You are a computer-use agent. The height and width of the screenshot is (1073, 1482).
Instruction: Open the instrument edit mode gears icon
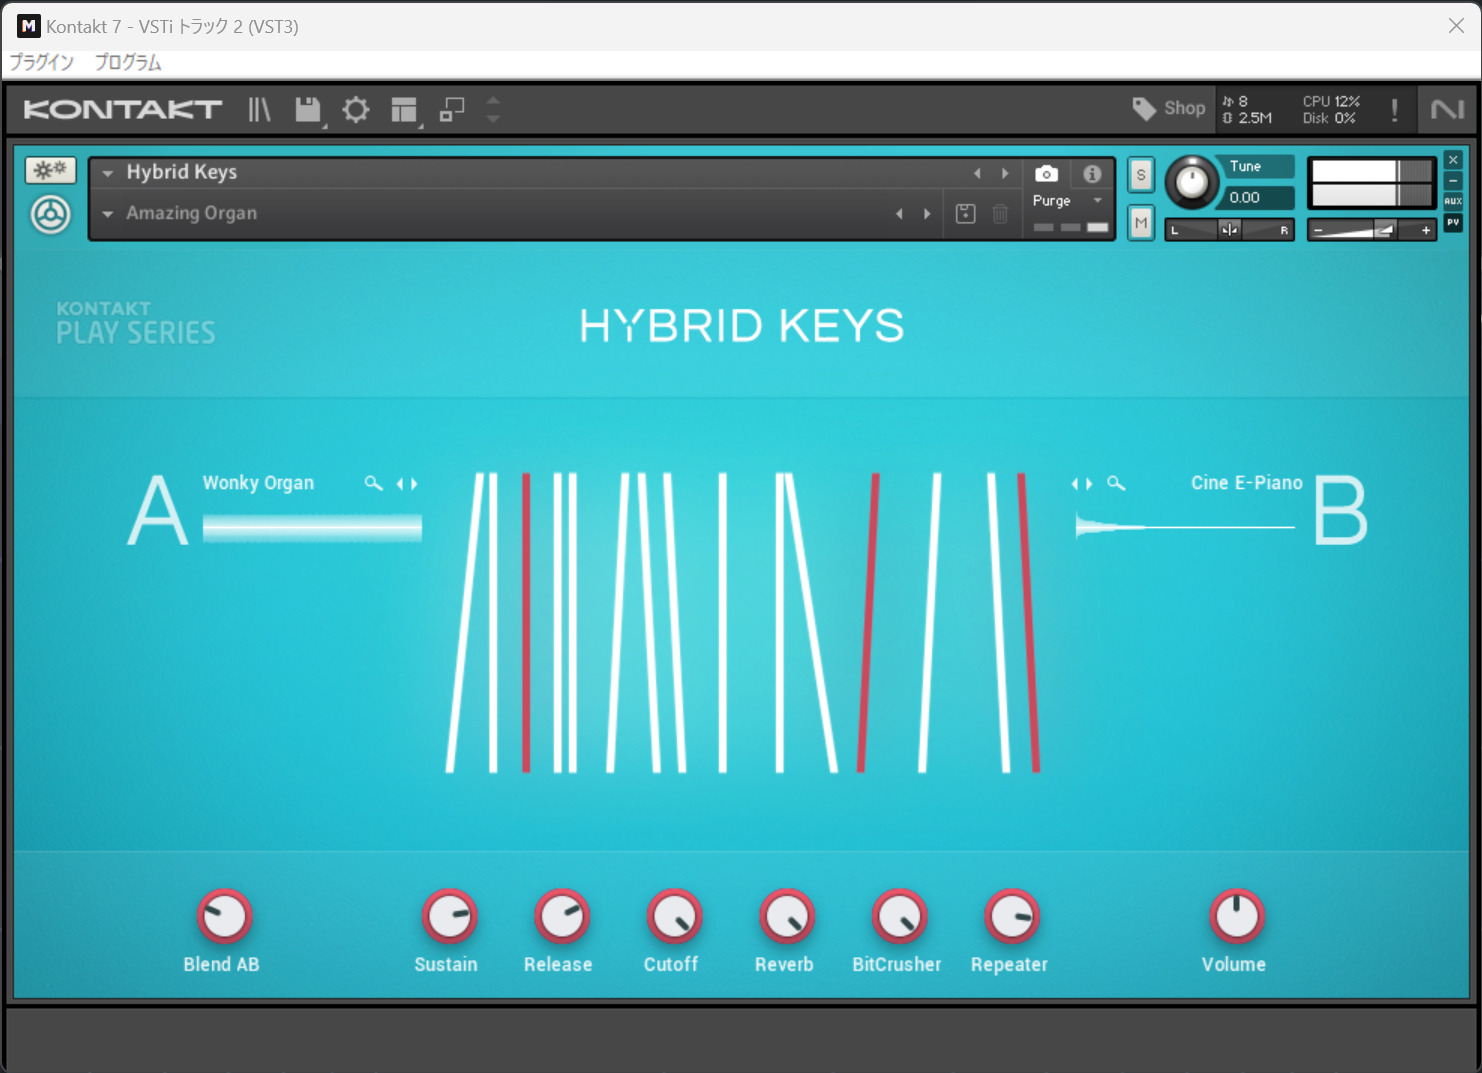click(50, 170)
